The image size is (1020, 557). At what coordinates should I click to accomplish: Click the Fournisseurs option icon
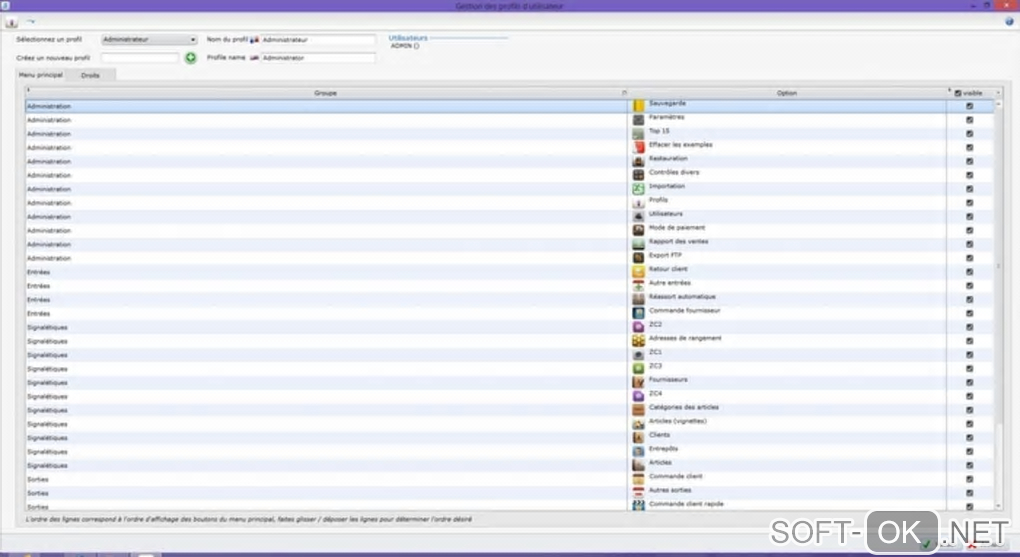point(638,382)
